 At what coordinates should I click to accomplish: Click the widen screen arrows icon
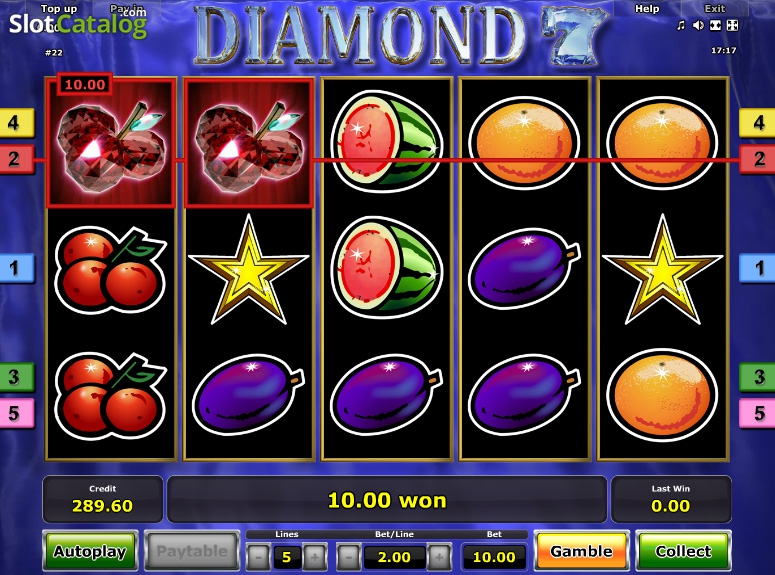point(715,25)
